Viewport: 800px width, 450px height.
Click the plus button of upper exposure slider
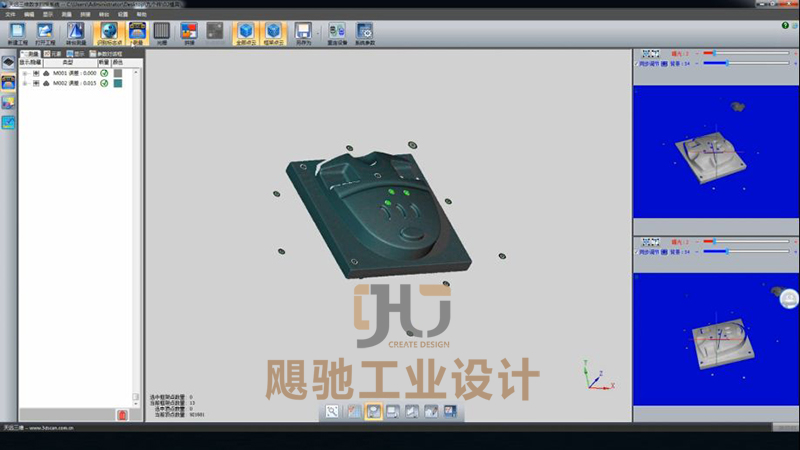[x=795, y=53]
